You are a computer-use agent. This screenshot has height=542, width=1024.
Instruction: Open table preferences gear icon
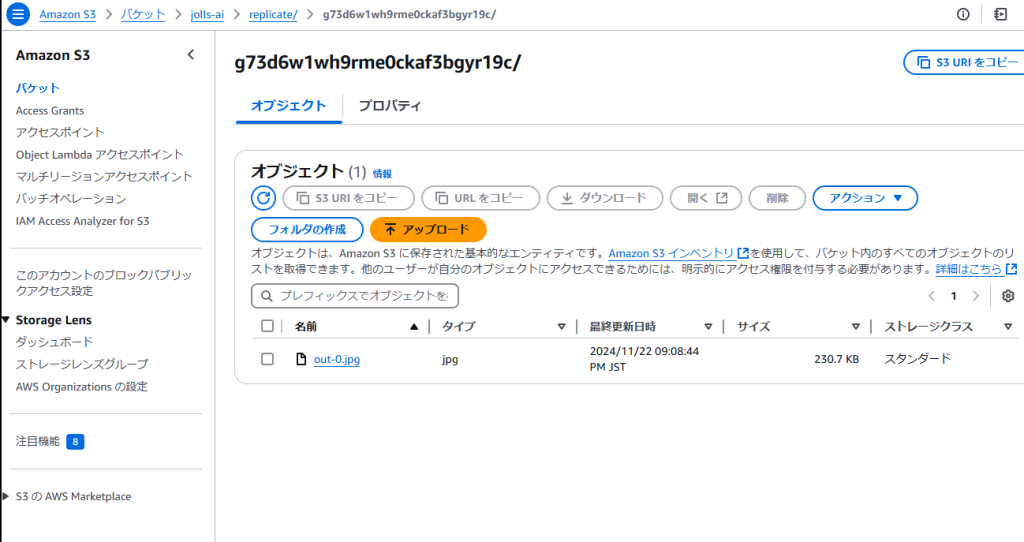1007,296
